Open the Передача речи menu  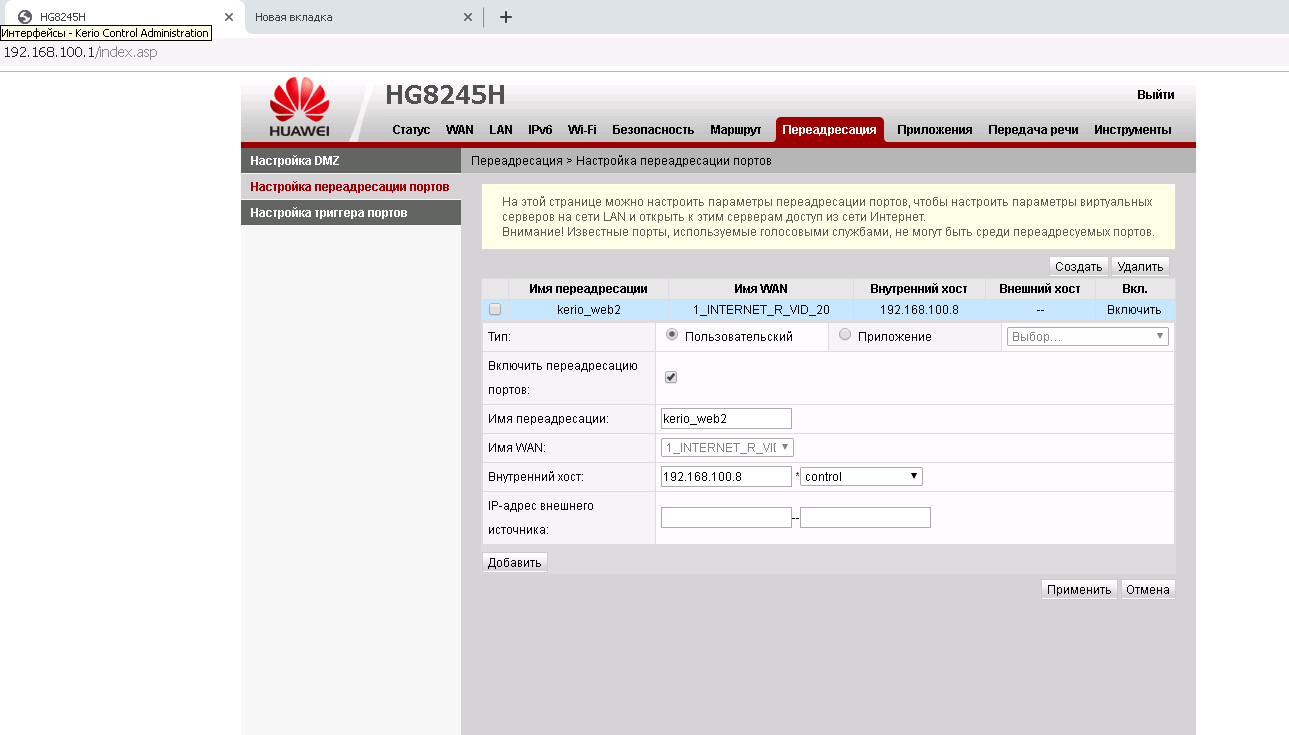click(1033, 130)
